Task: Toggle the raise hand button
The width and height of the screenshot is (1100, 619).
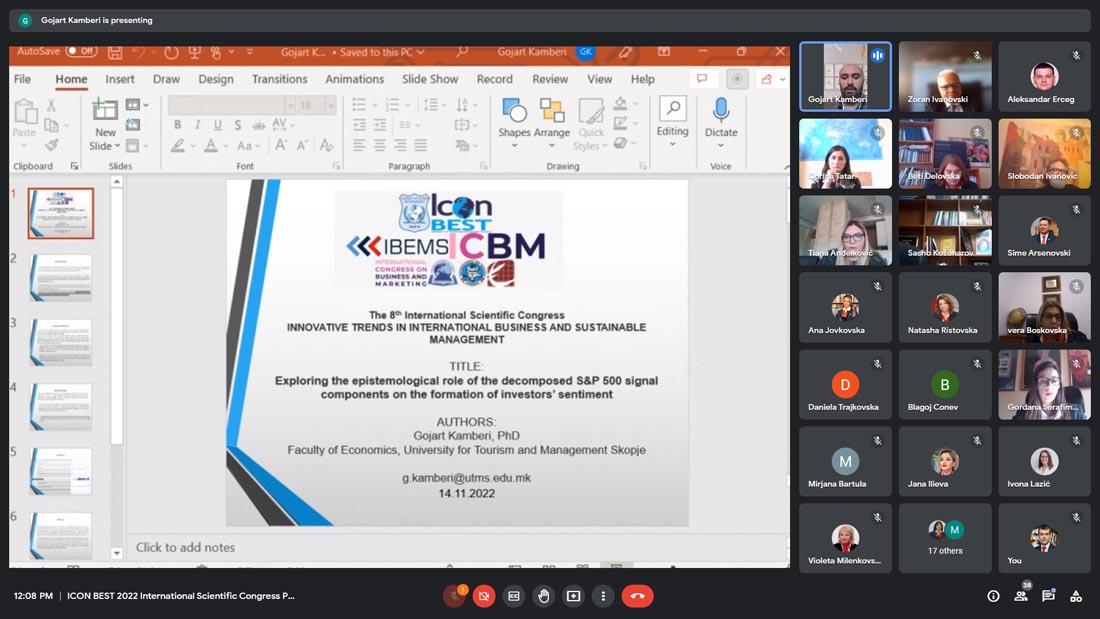Action: pos(544,596)
